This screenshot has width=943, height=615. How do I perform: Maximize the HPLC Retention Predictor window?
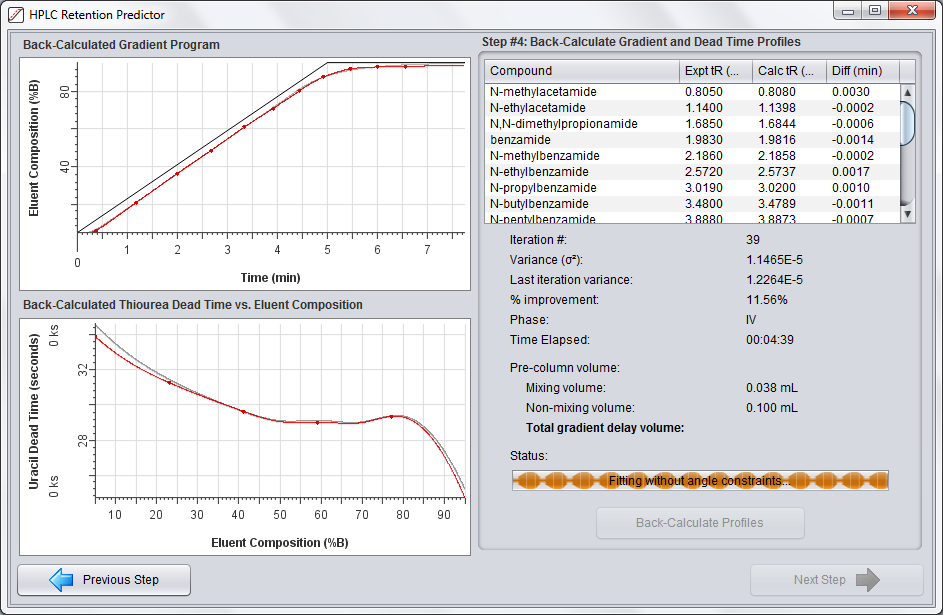[875, 11]
